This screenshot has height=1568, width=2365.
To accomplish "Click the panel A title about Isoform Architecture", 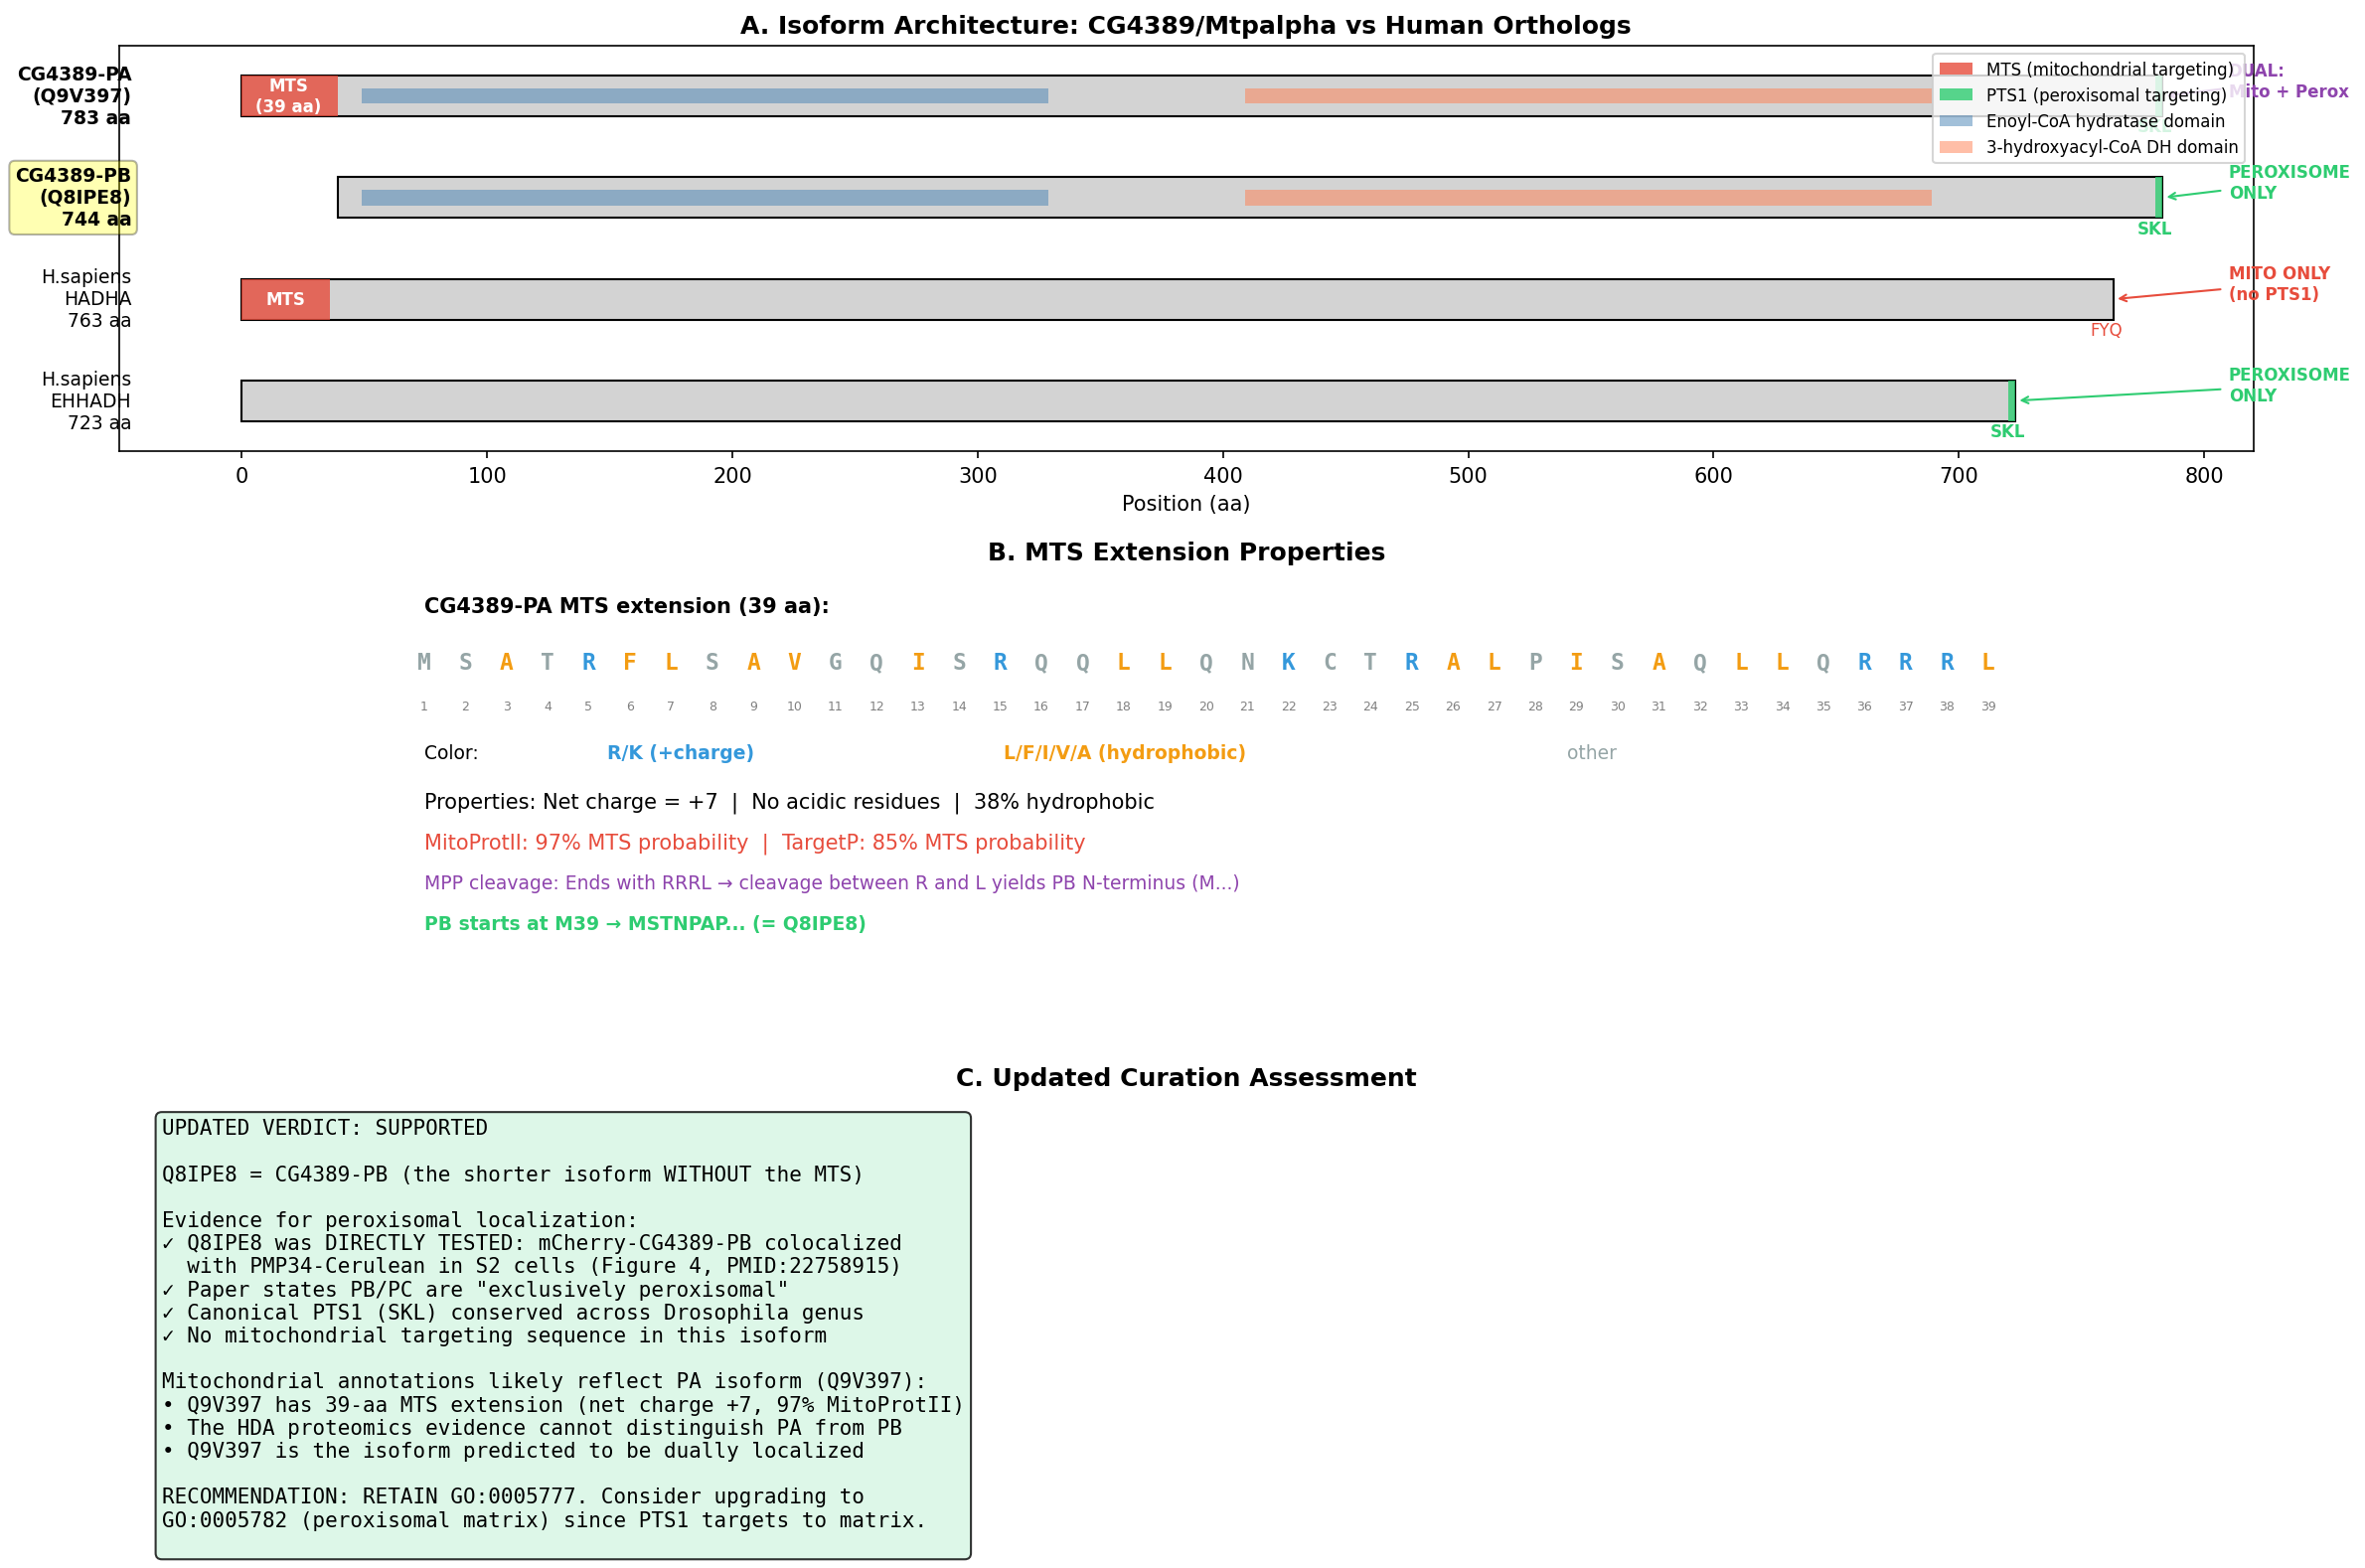I will tap(1185, 26).
